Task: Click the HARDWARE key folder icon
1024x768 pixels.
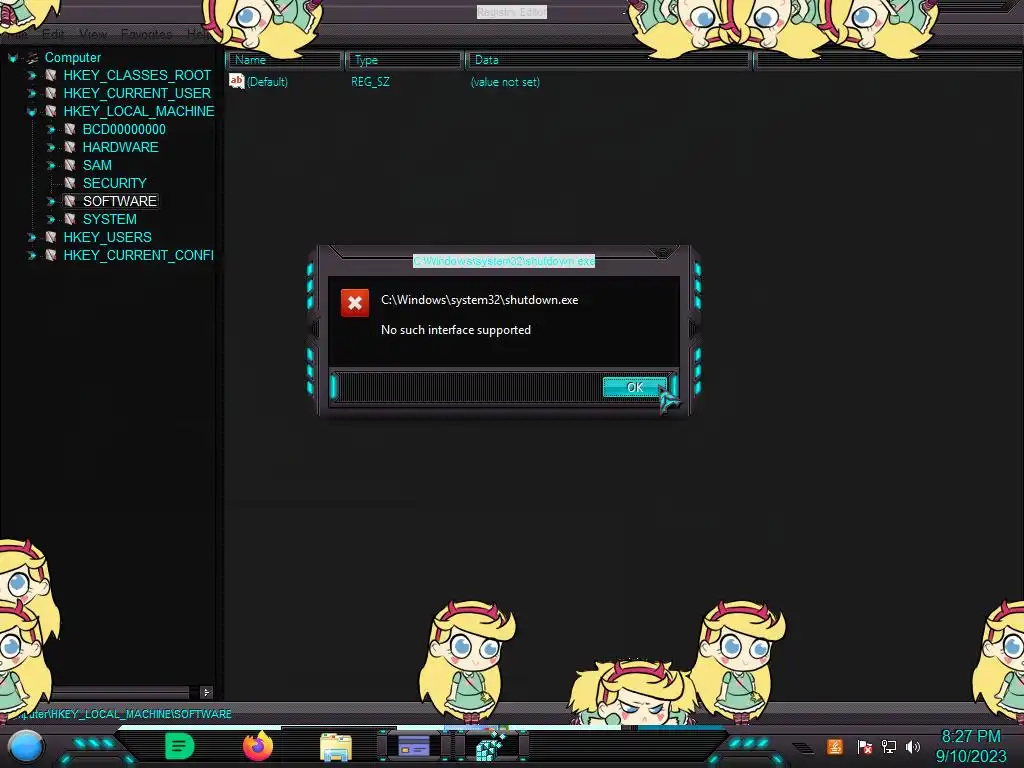Action: tap(69, 147)
